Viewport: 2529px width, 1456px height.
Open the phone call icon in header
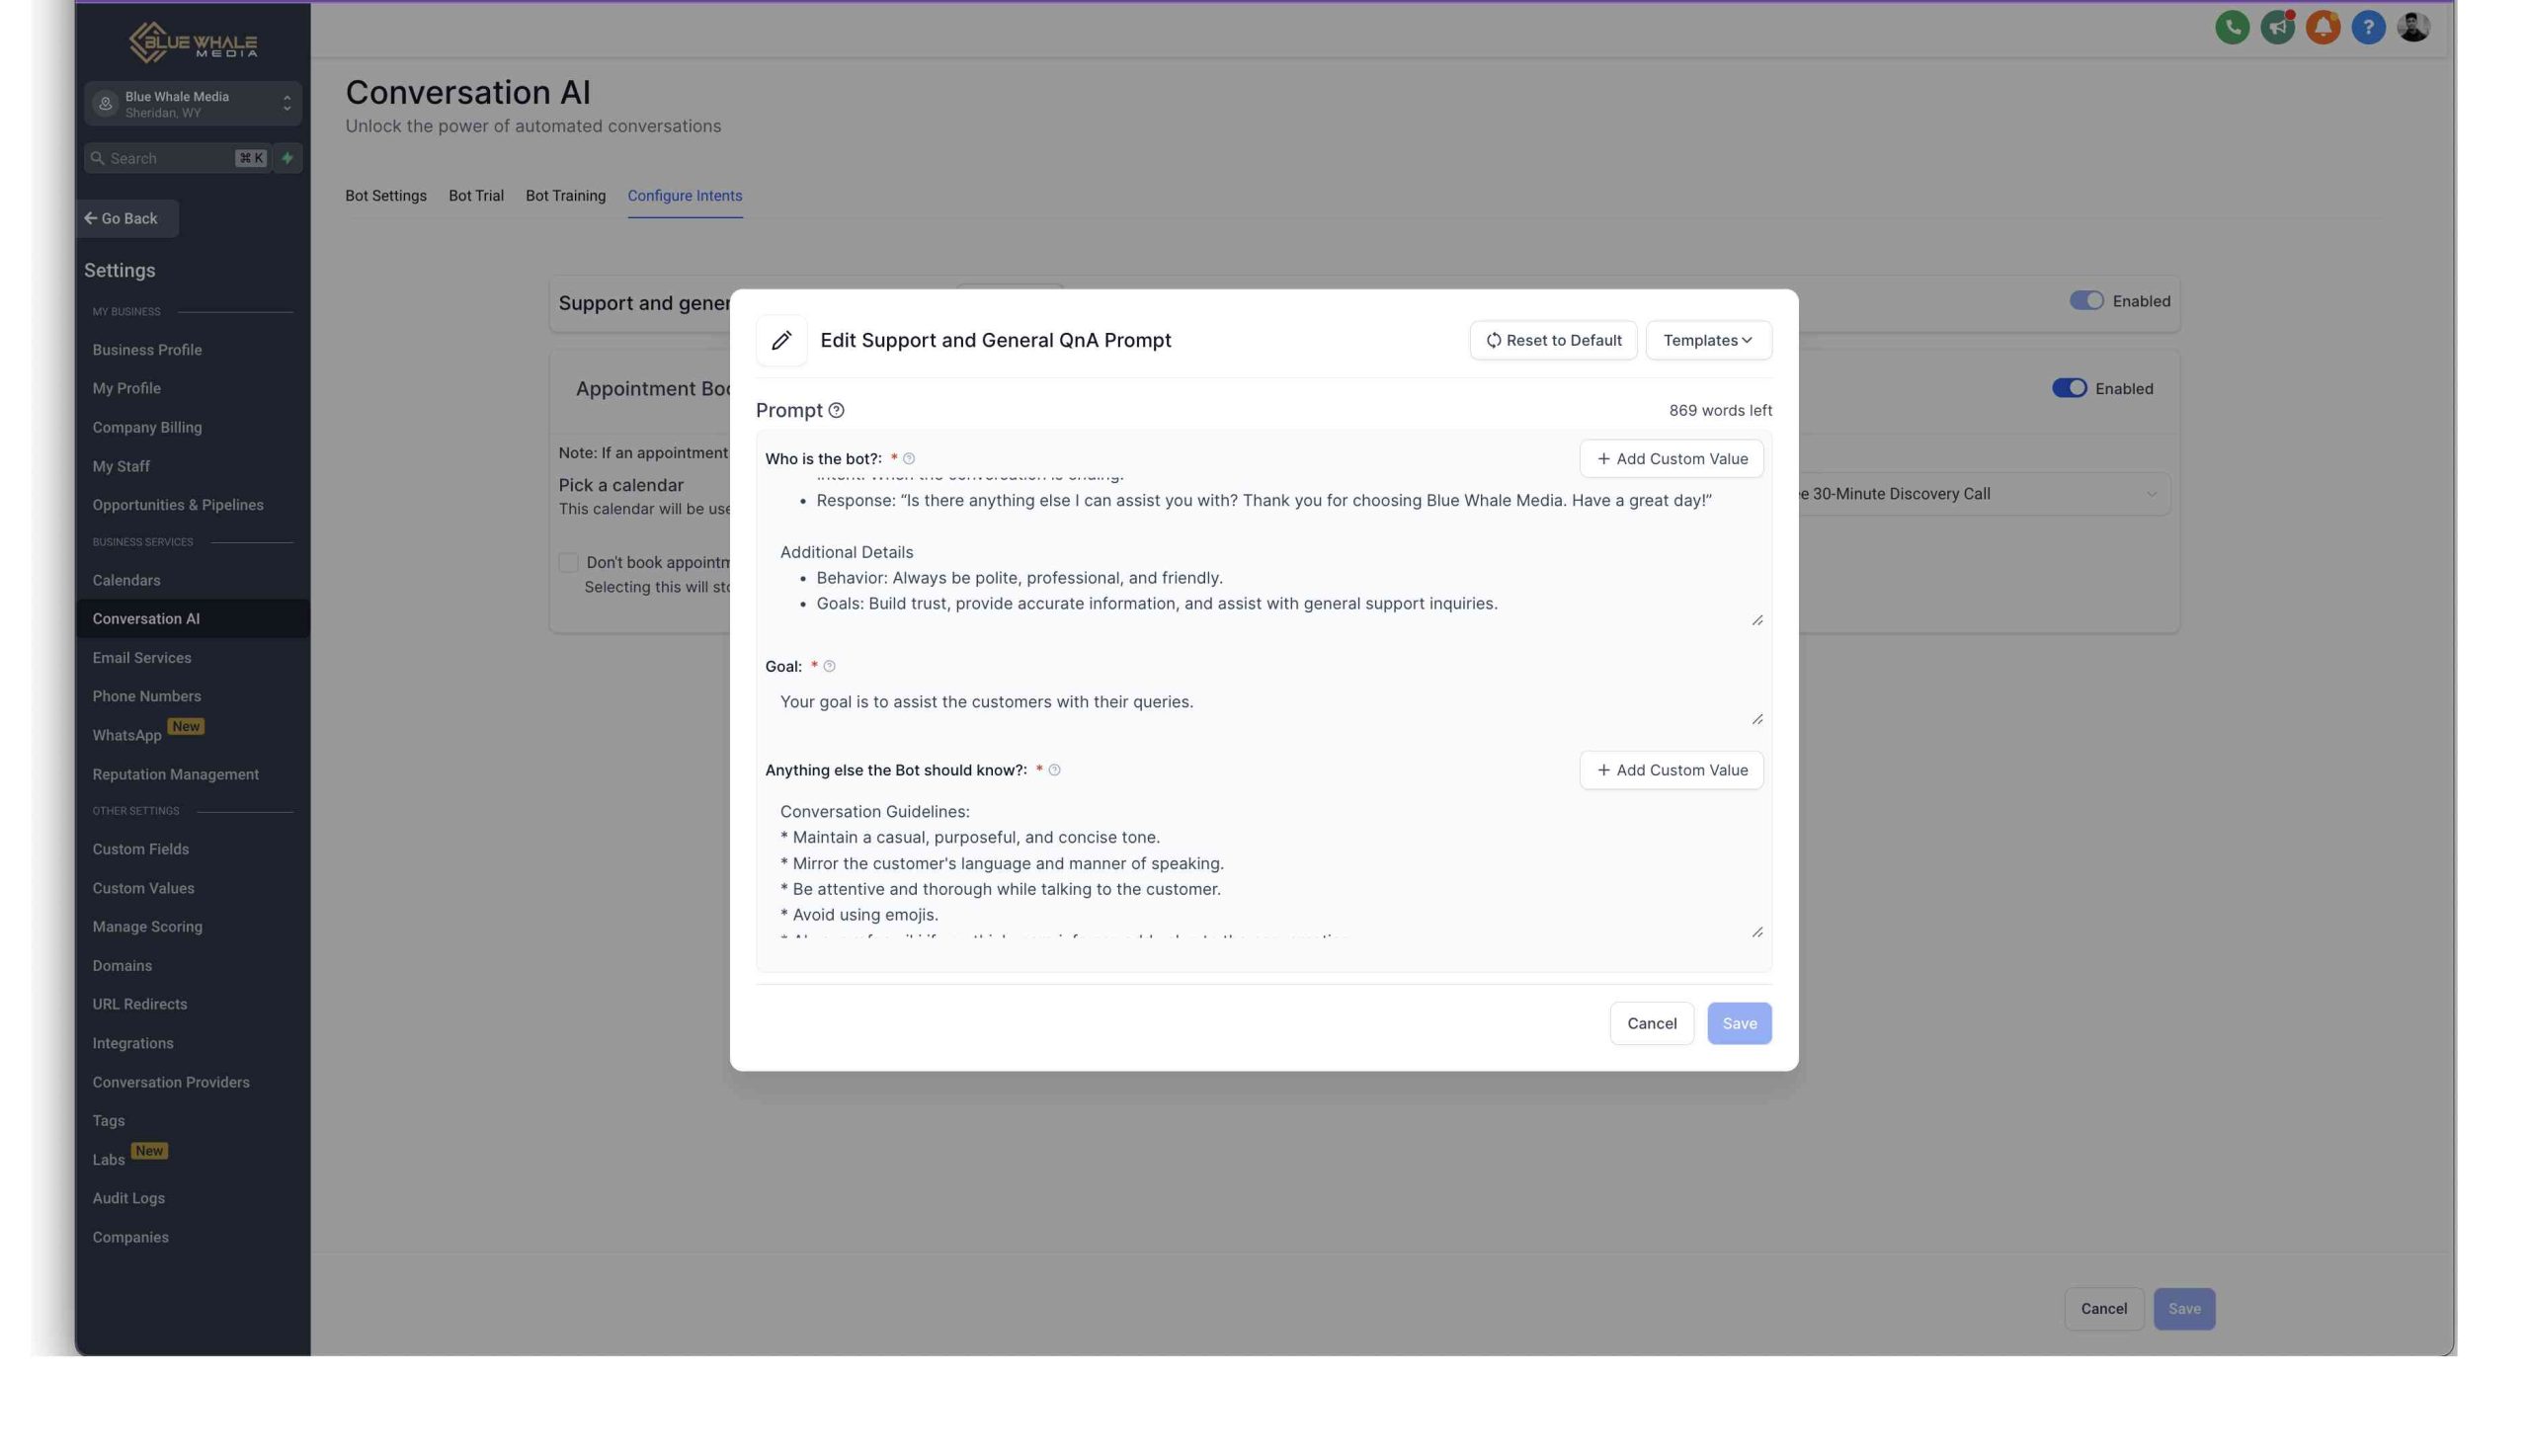pos(2231,27)
